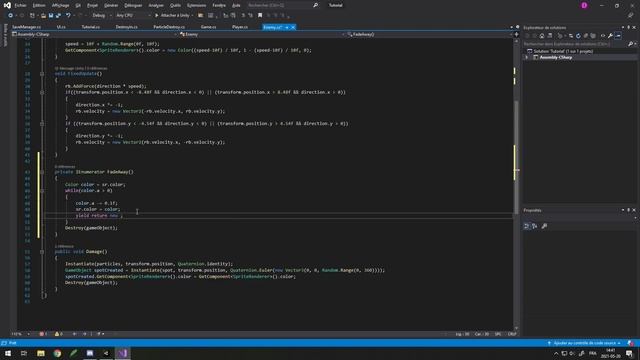
Task: Open File Explorer from the taskbar
Action: (41, 353)
